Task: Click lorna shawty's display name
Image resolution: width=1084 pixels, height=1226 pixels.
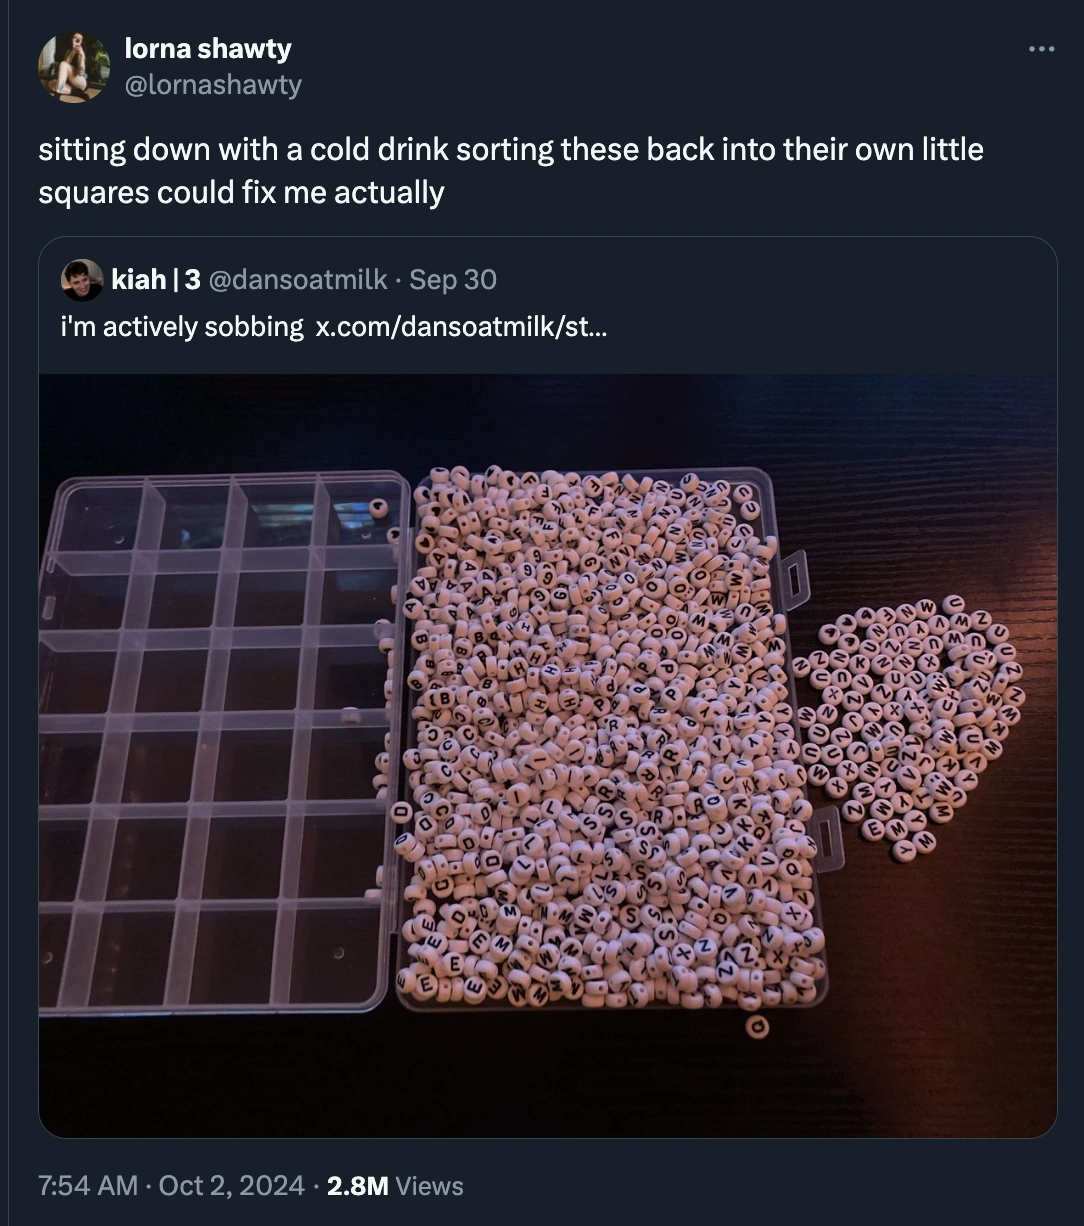Action: (207, 48)
